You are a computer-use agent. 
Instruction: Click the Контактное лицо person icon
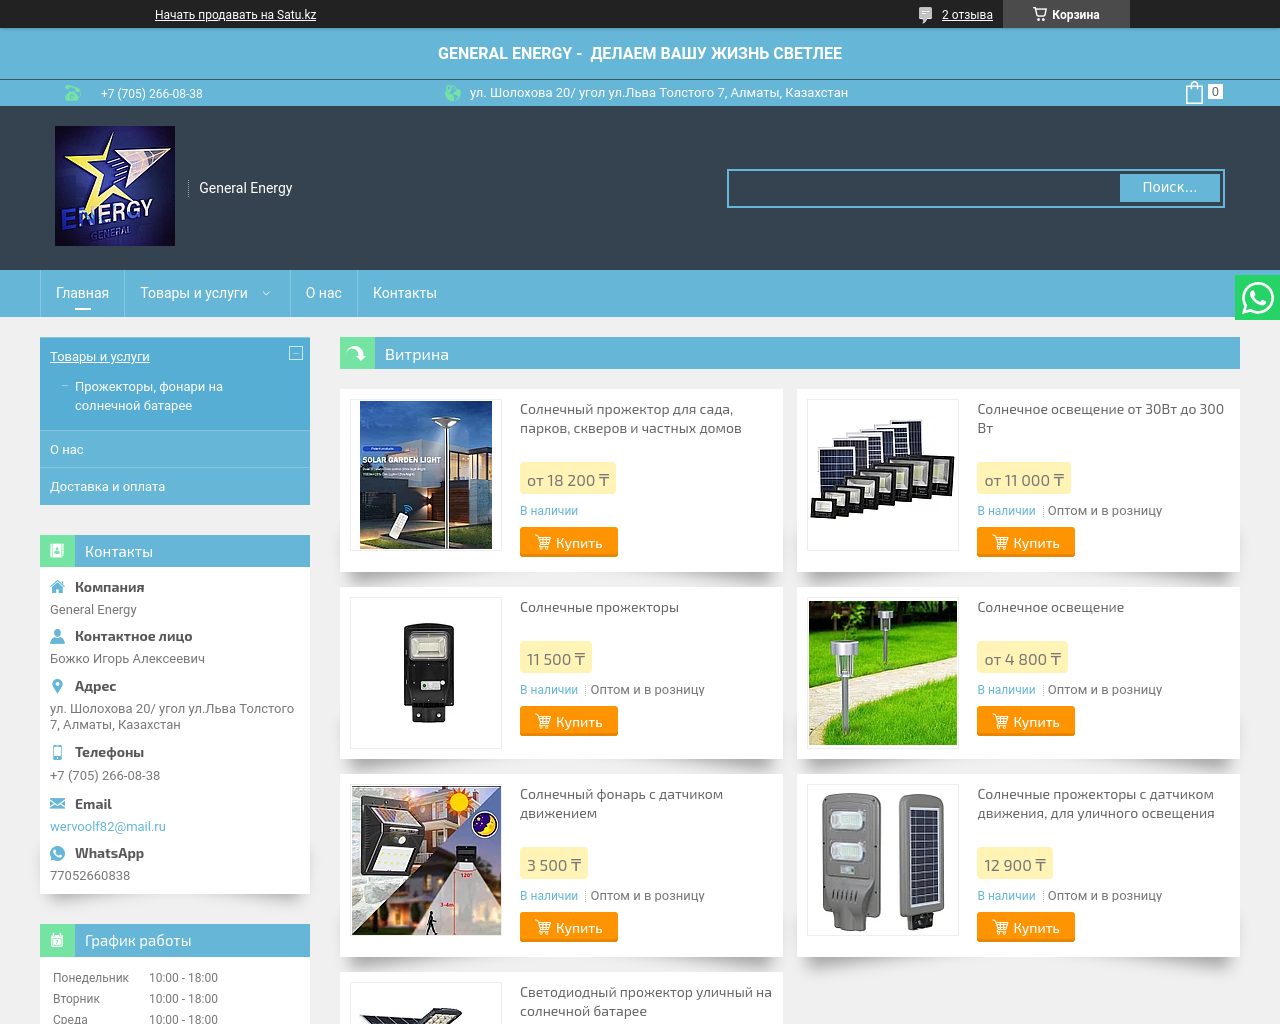pos(58,636)
